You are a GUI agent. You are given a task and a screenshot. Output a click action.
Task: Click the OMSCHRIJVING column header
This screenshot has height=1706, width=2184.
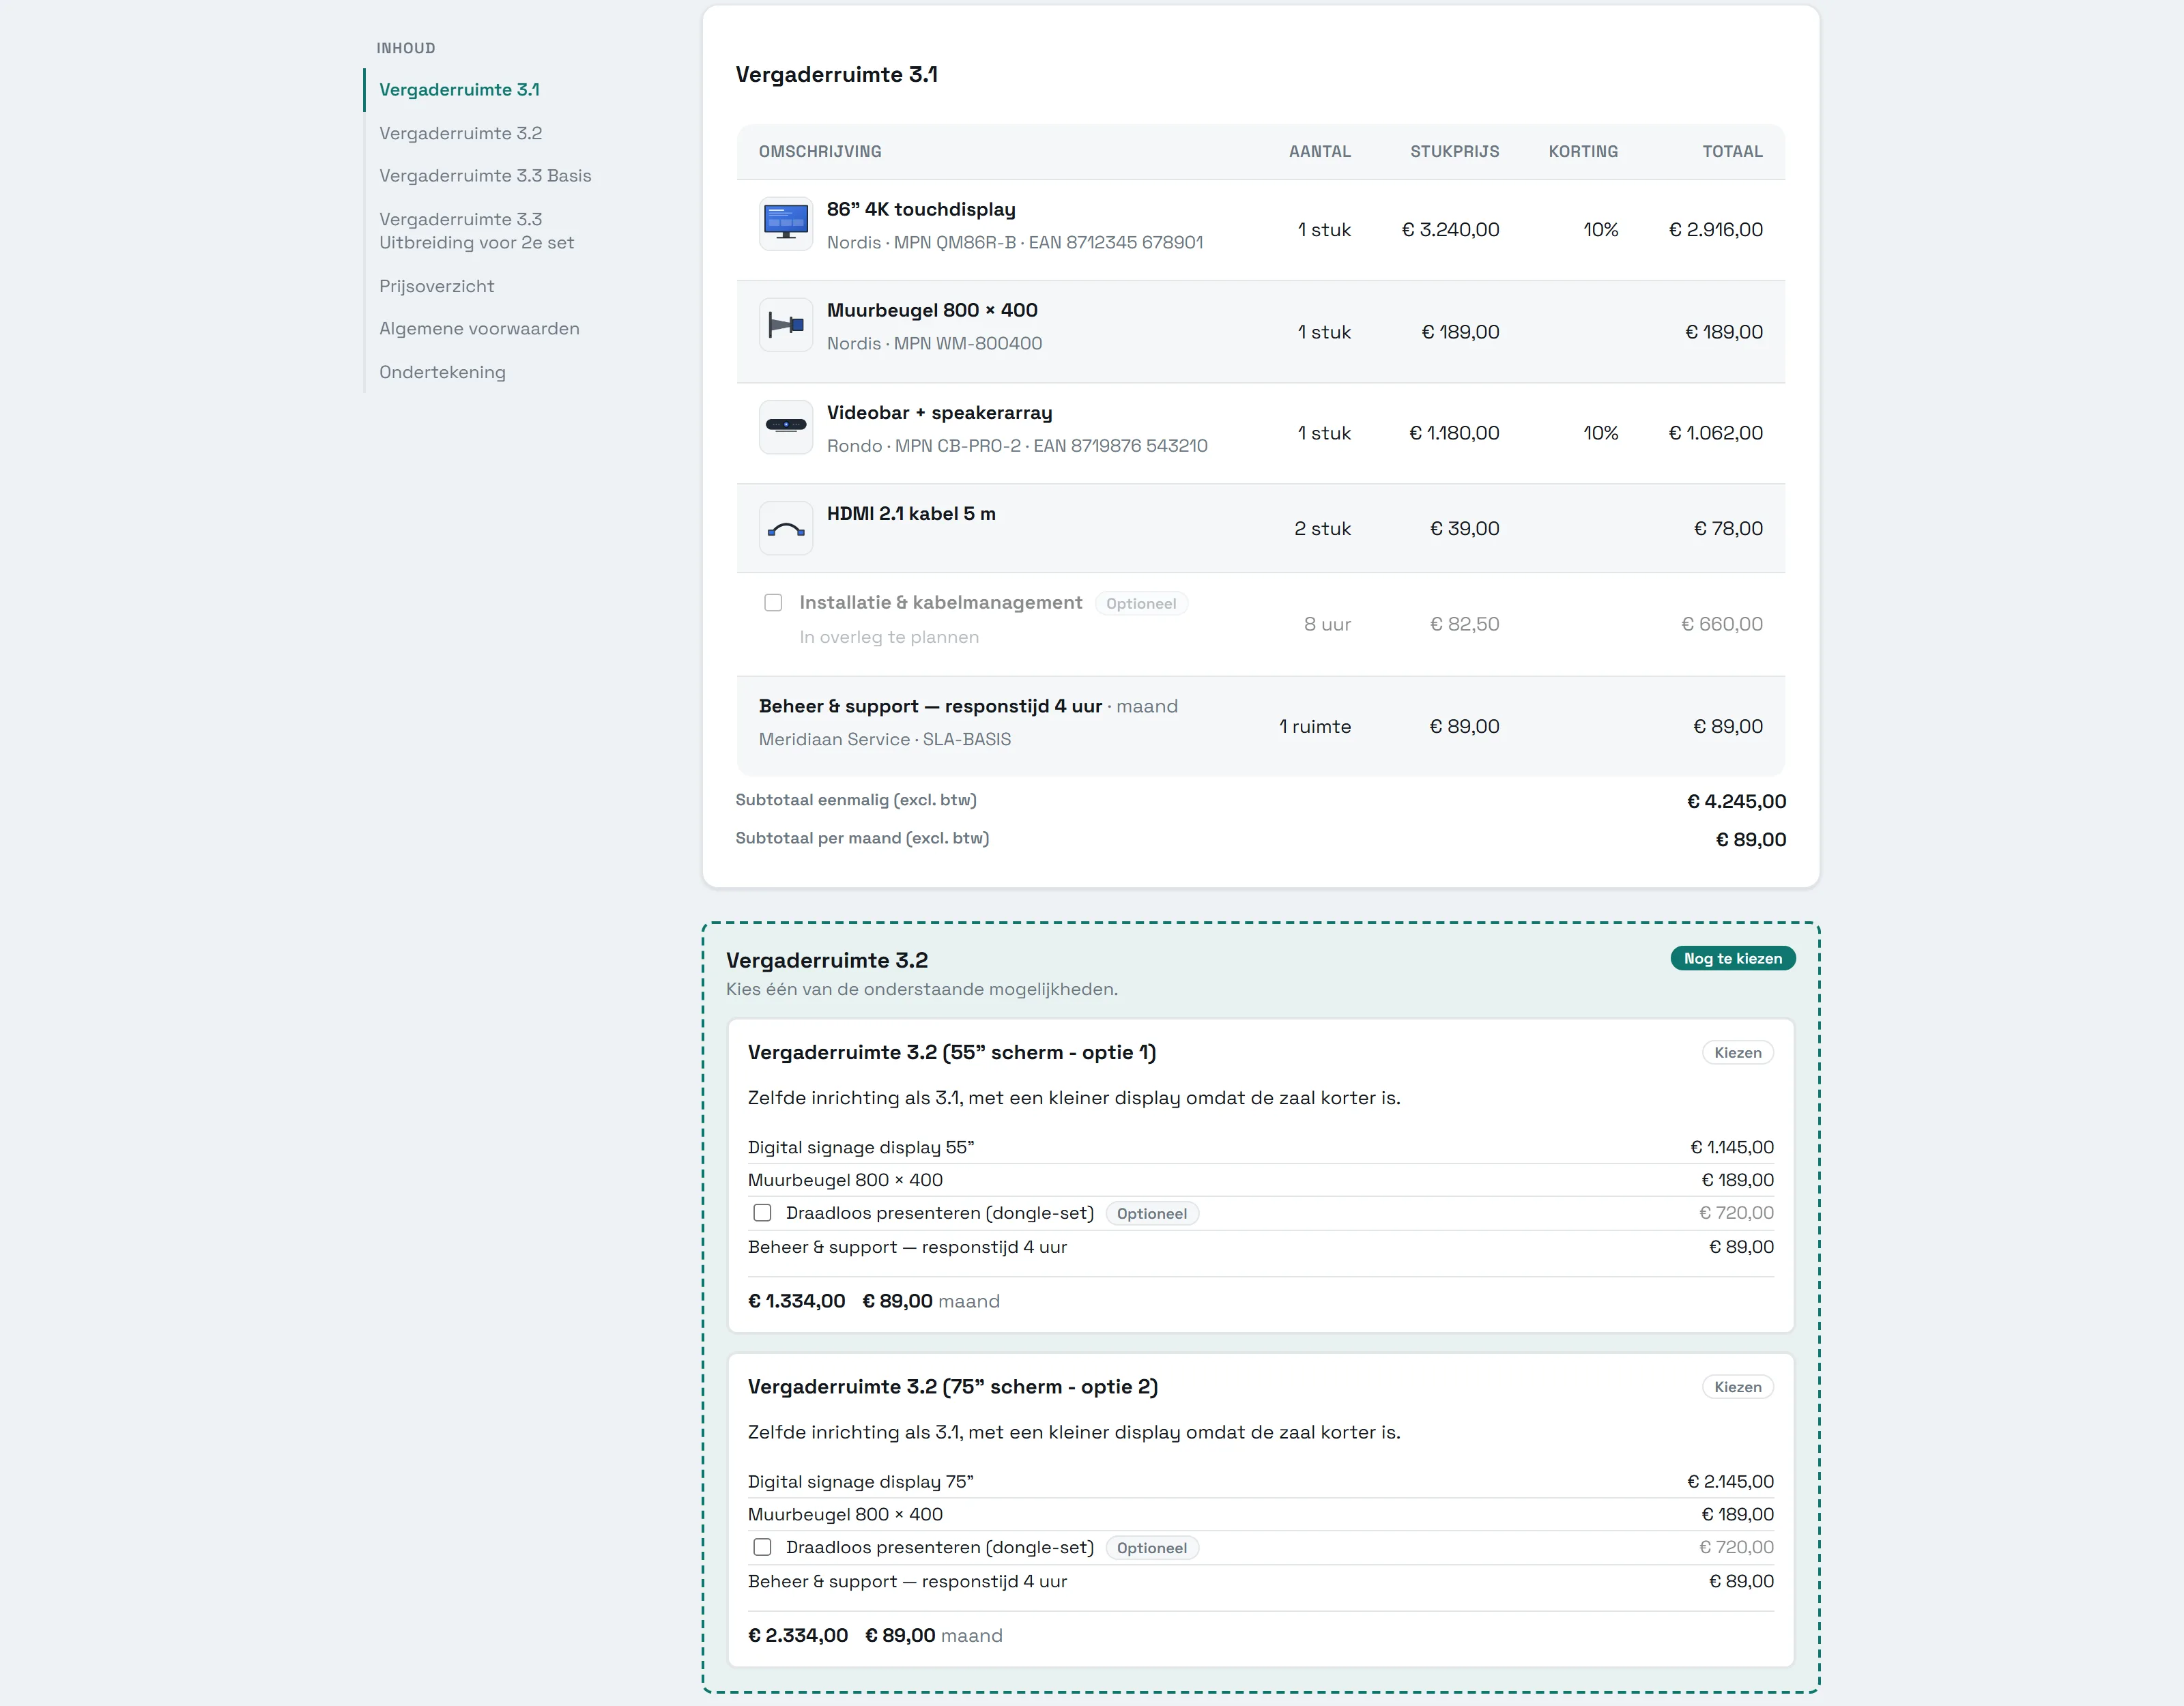point(820,152)
